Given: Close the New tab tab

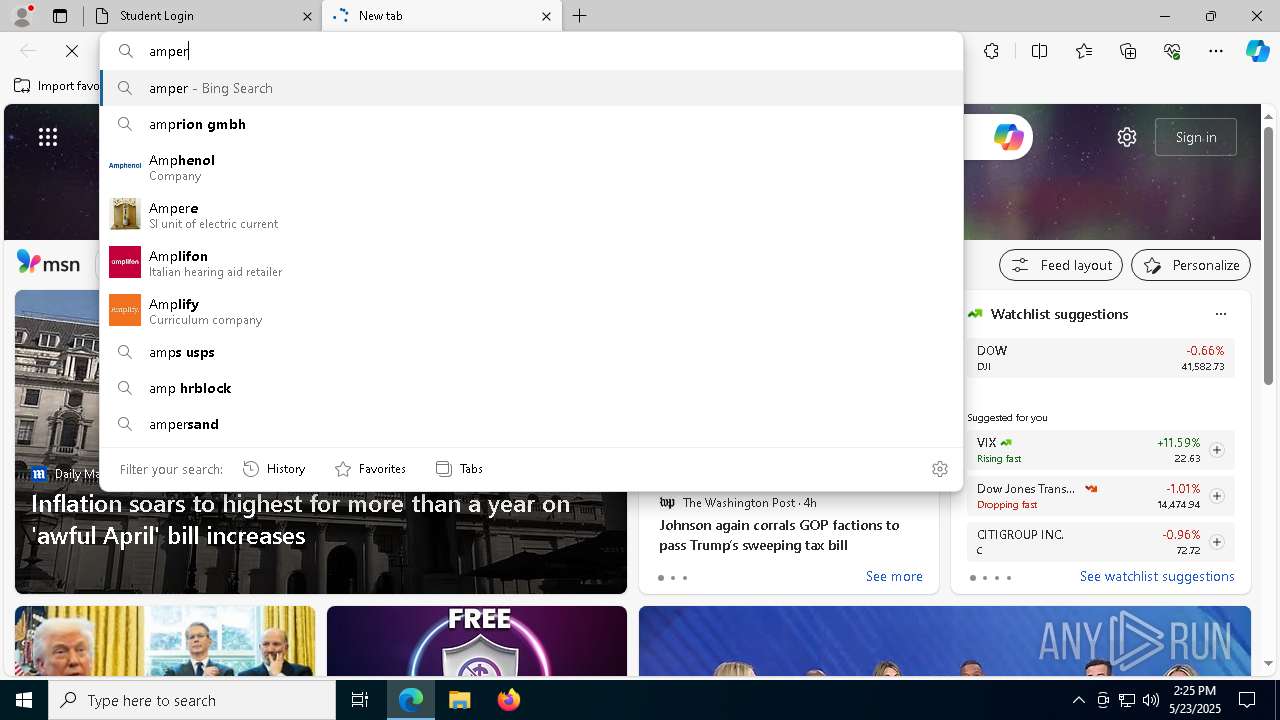Looking at the screenshot, I should (546, 16).
